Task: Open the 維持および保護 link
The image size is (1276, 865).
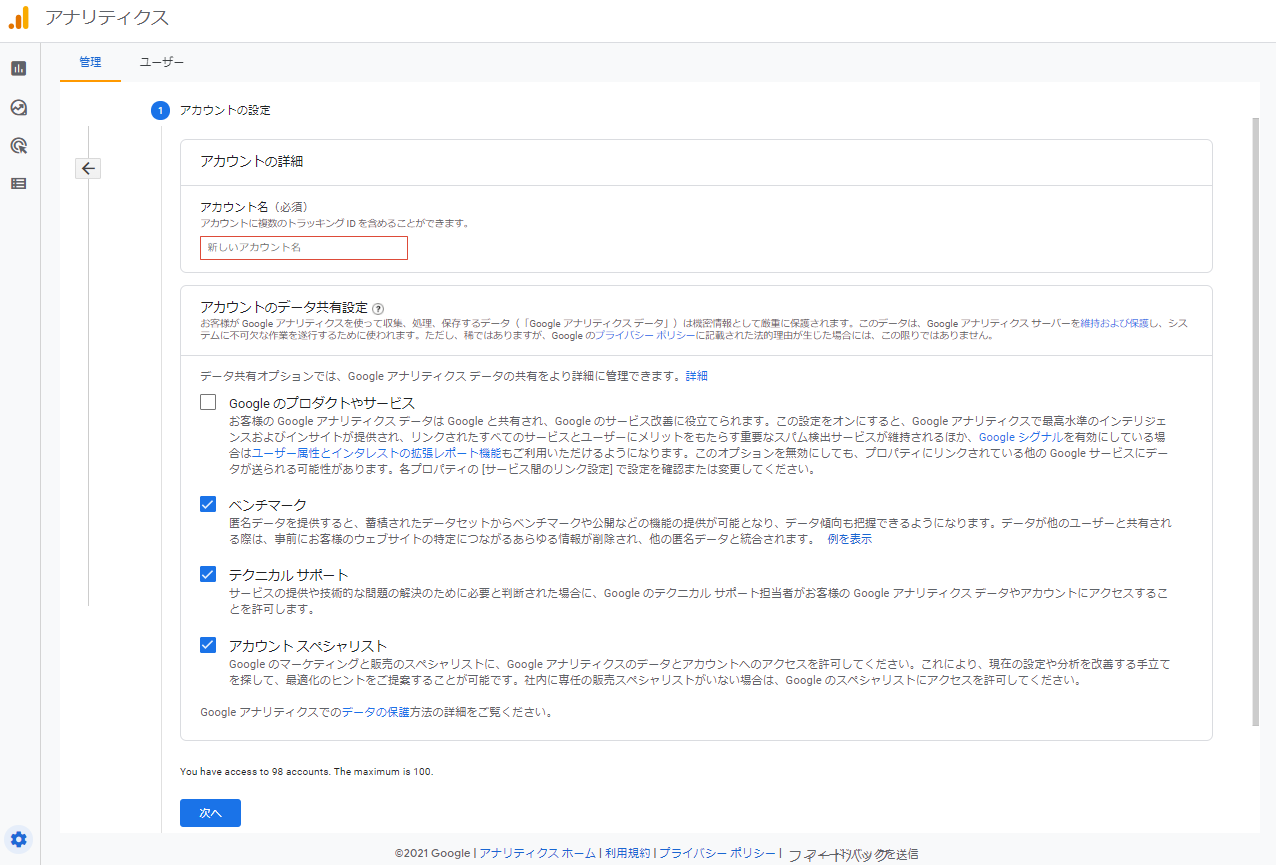Action: (x=1115, y=324)
